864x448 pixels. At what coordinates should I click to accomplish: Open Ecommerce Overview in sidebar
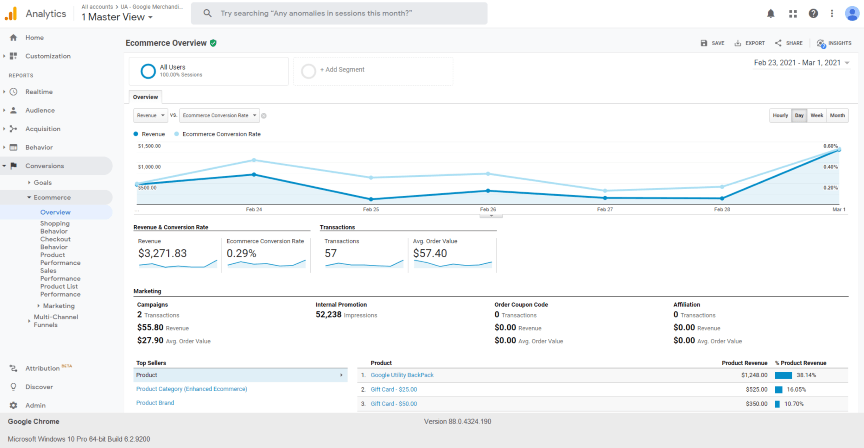[x=55, y=212]
